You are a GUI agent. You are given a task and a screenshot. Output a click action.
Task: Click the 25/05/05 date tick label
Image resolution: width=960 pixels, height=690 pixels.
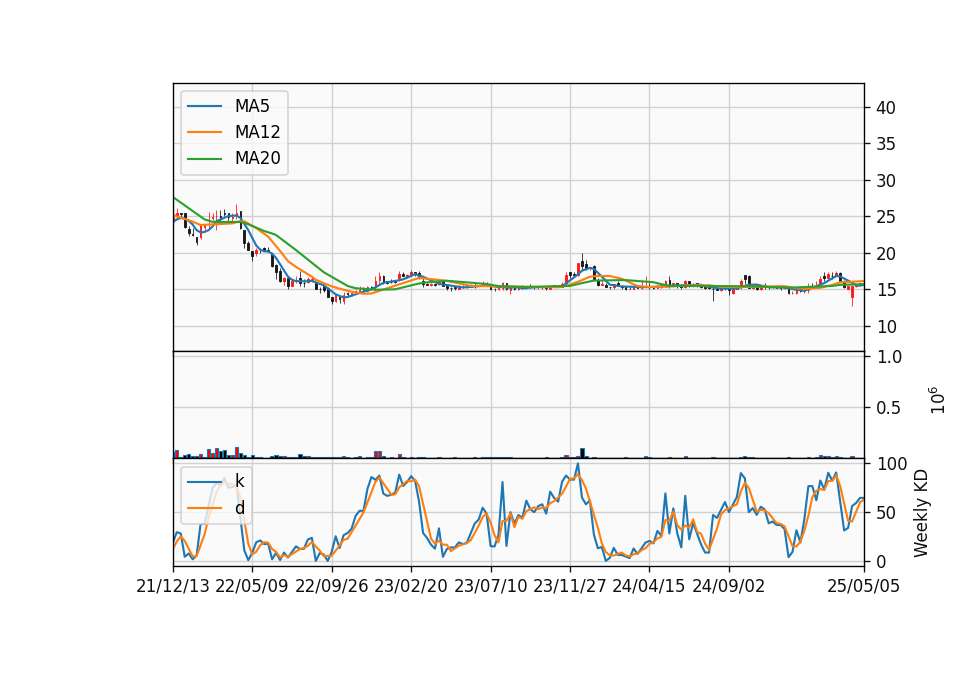[864, 586]
